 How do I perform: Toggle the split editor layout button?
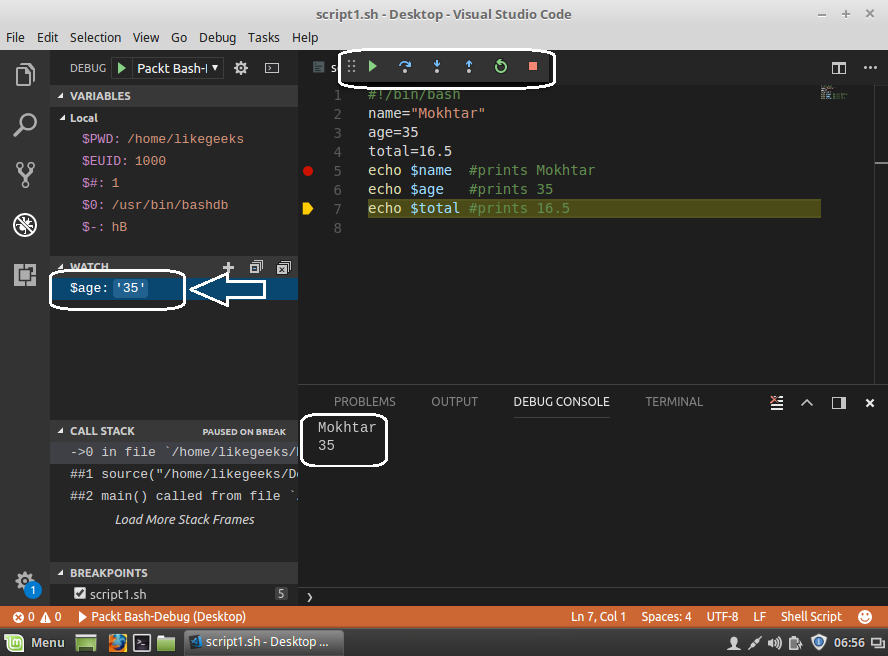tap(839, 68)
